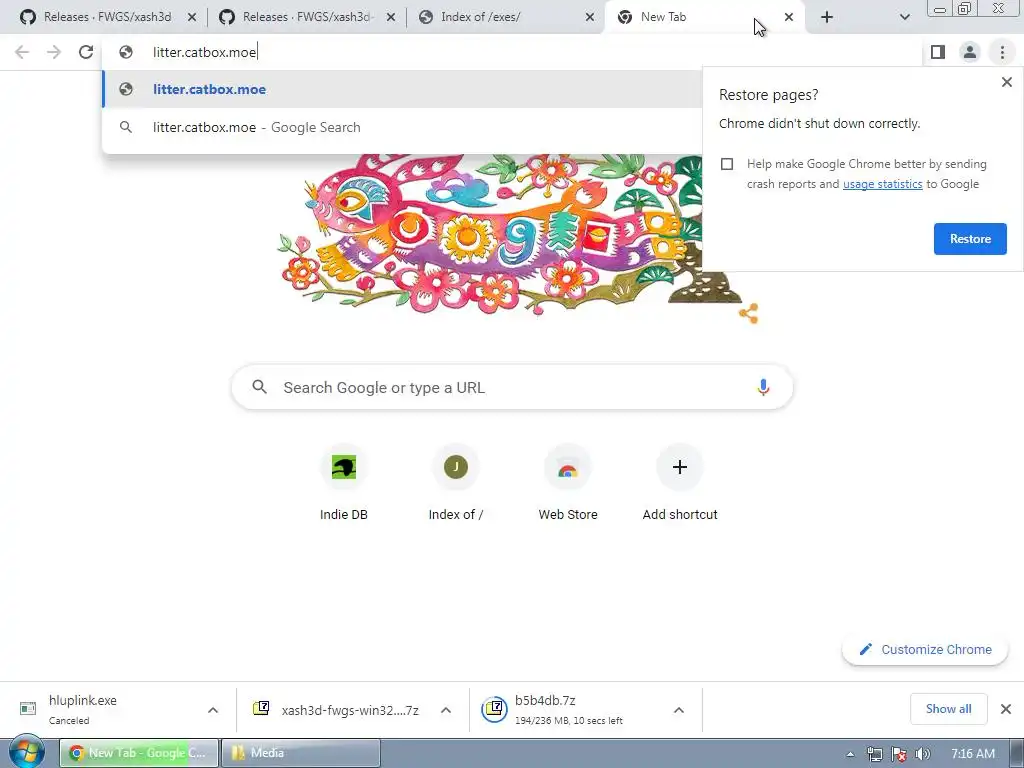The width and height of the screenshot is (1024, 768).
Task: Share the Google doodle
Action: (x=748, y=313)
